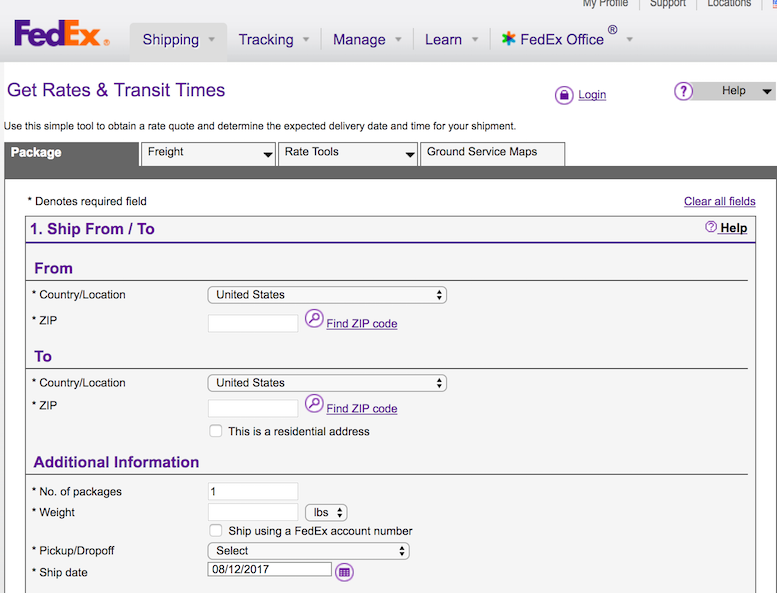Click the My Profile link in top bar
Viewport: 777px width, 593px height.
pos(605,3)
